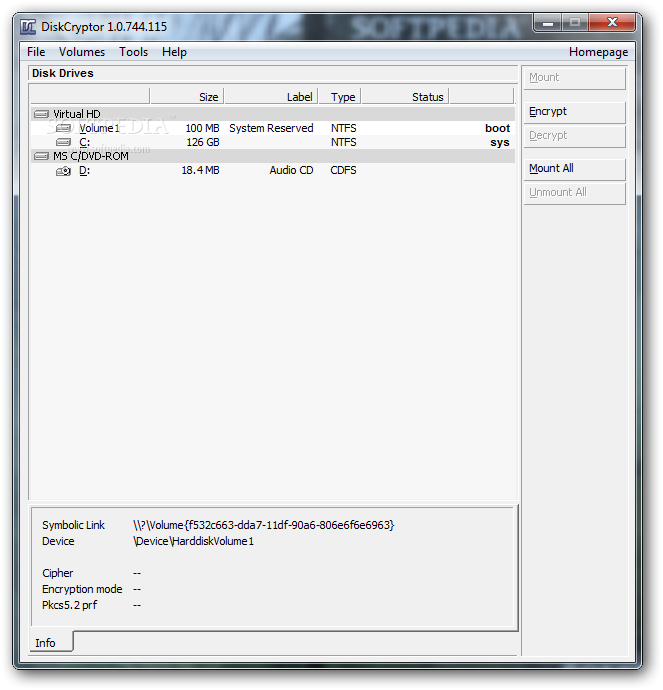
Task: Click the Mount All button
Action: click(x=575, y=169)
